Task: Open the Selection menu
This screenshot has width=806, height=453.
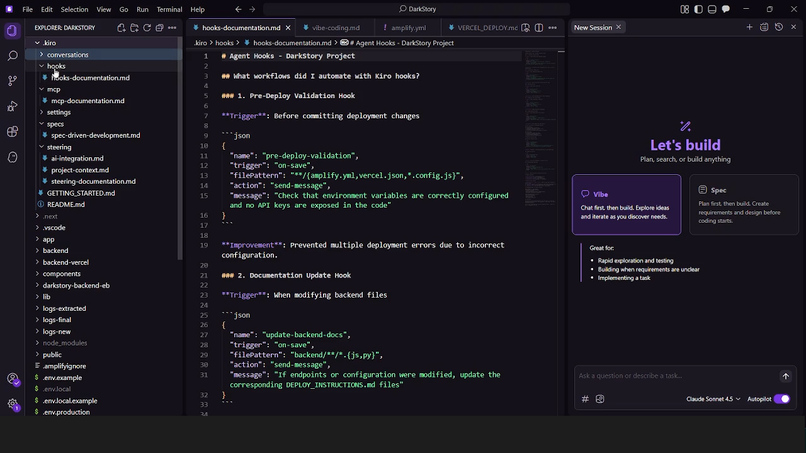Action: [x=75, y=9]
